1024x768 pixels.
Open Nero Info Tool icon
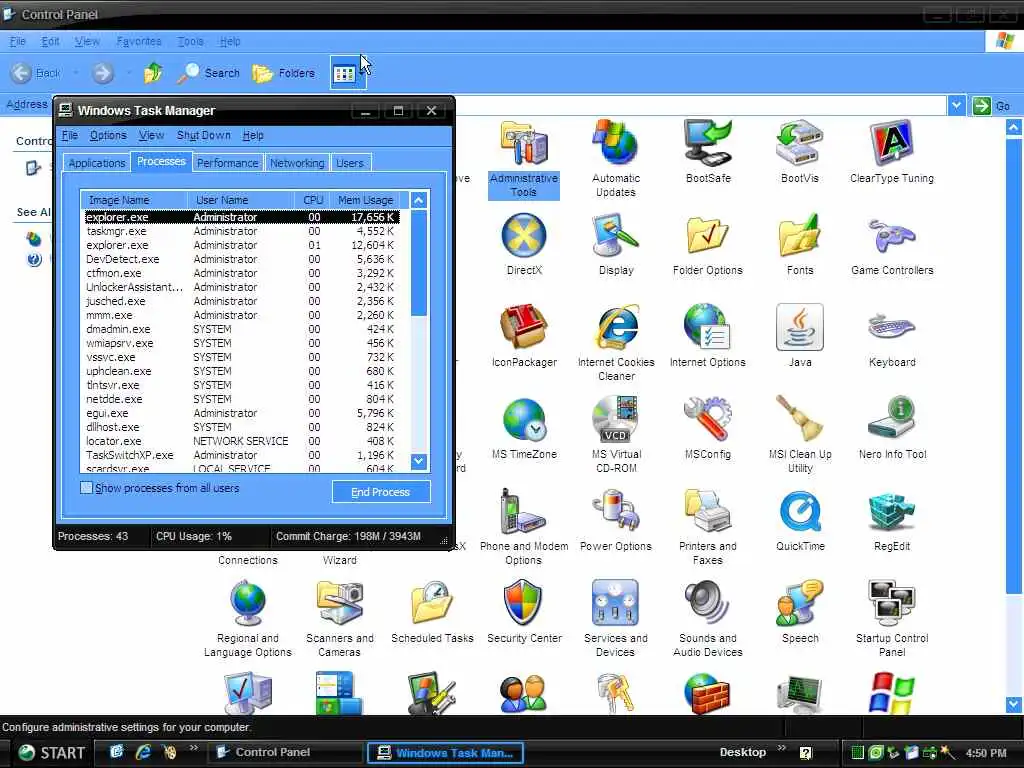pyautogui.click(x=892, y=428)
